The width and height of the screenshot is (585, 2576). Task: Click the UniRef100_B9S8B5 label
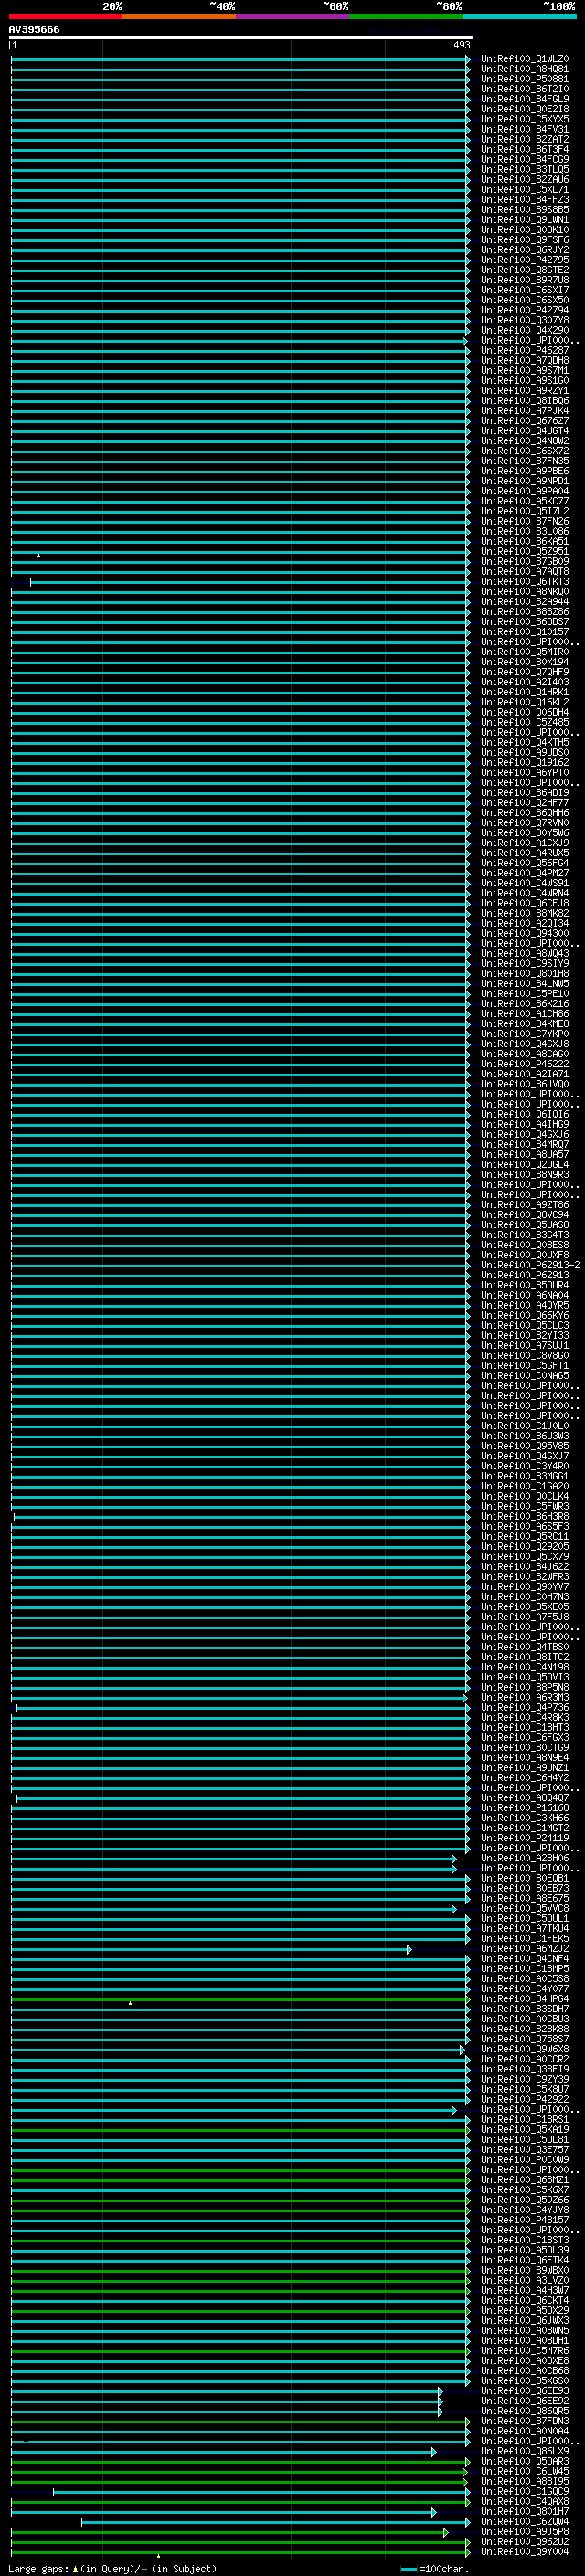(x=524, y=210)
